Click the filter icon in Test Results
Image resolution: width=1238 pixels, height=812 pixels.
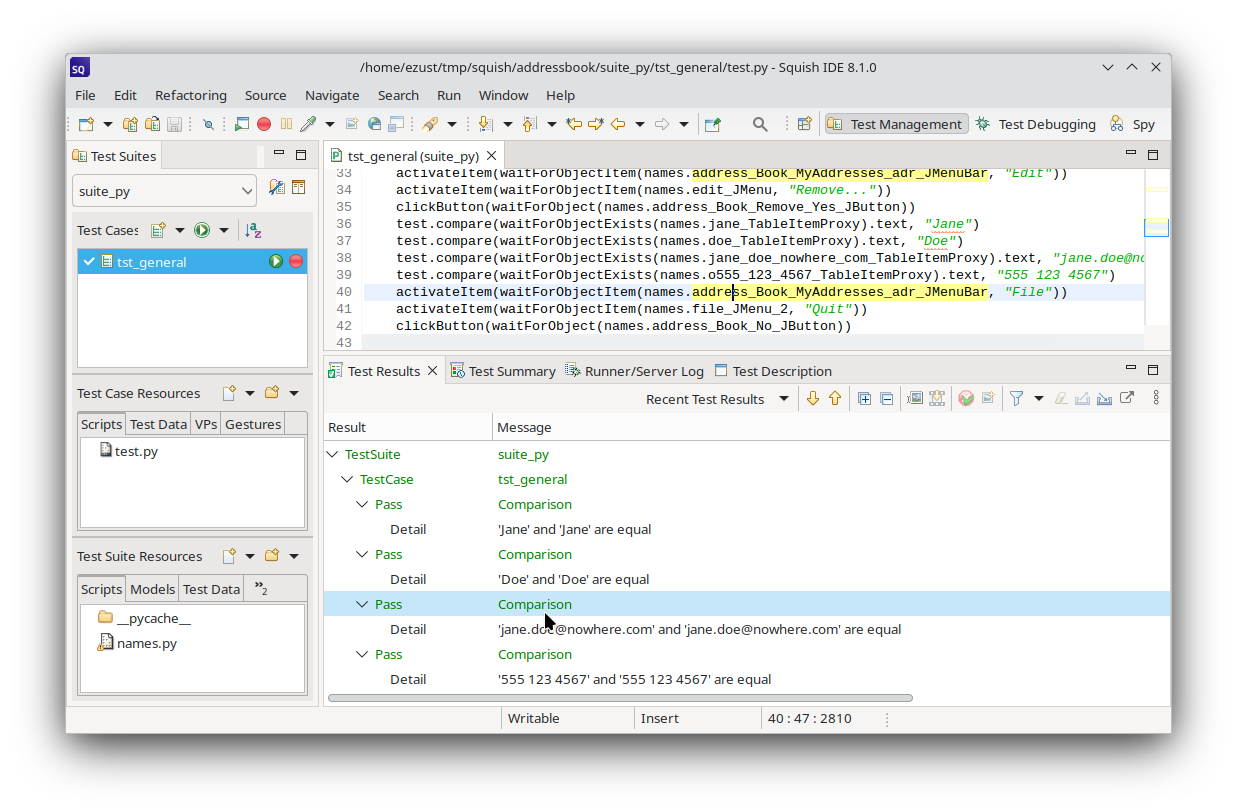[x=1016, y=398]
